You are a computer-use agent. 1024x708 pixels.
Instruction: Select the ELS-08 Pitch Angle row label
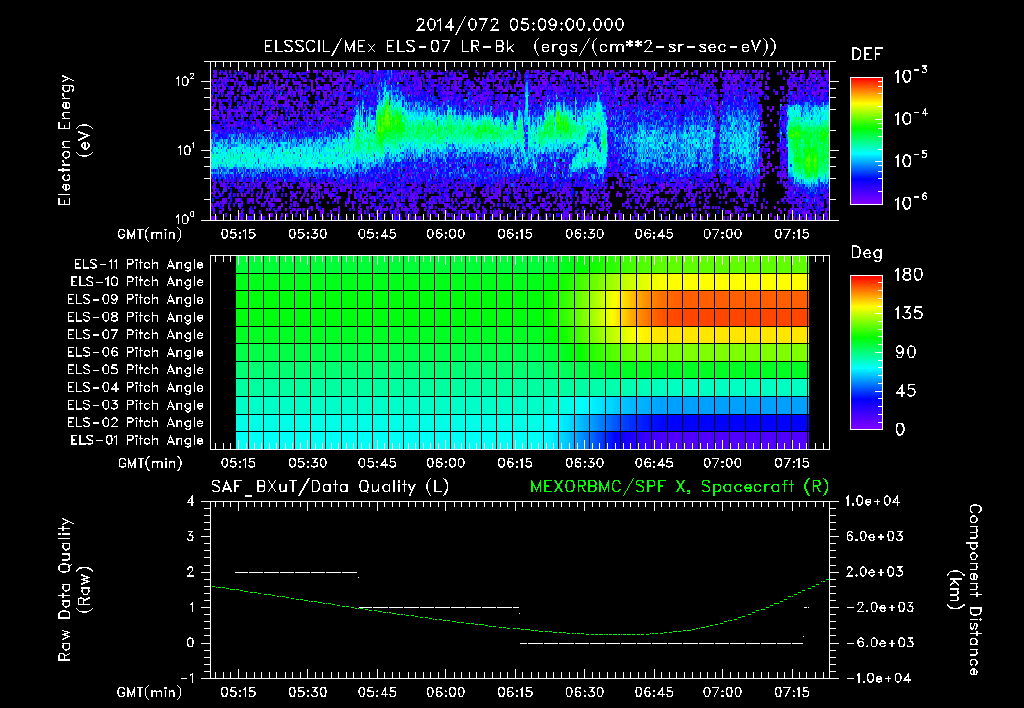click(x=136, y=317)
